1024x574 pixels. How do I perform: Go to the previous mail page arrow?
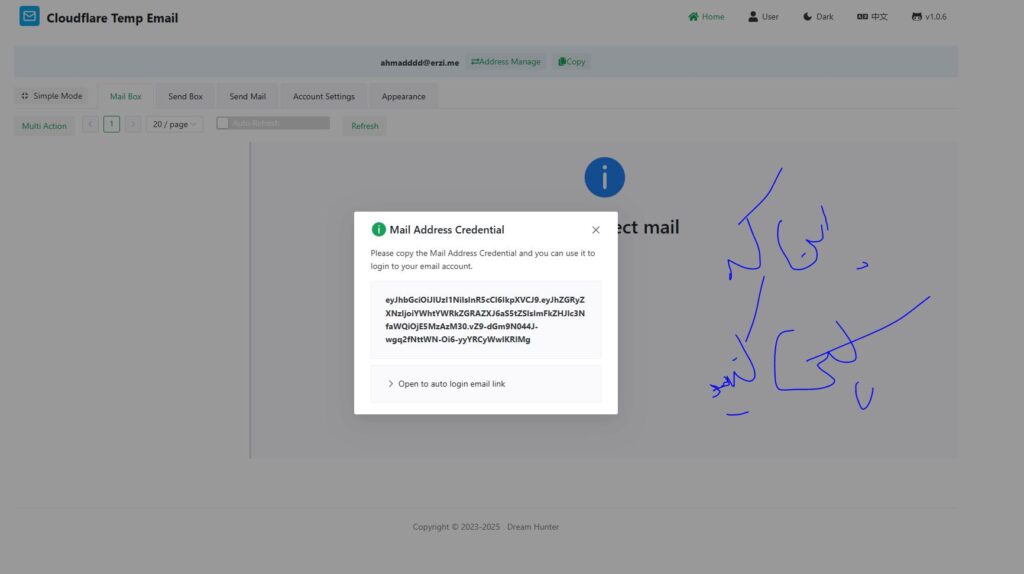click(x=90, y=124)
